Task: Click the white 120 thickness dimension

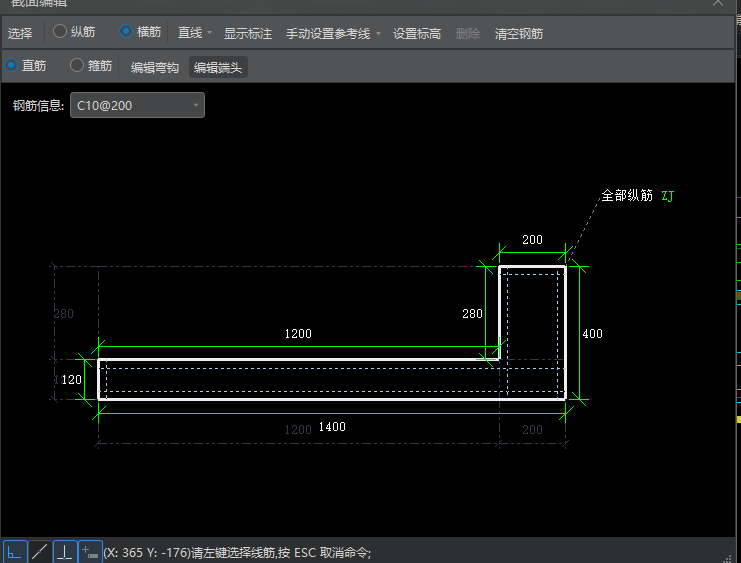Action: tap(71, 380)
